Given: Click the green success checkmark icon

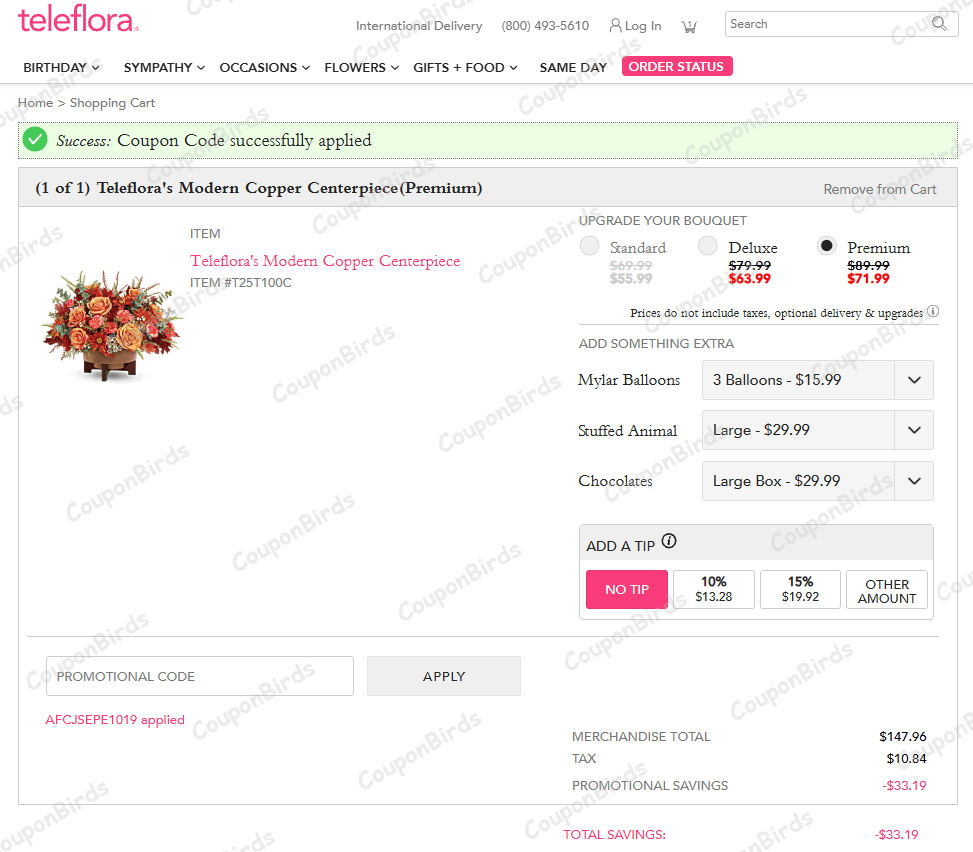Looking at the screenshot, I should click(x=35, y=140).
